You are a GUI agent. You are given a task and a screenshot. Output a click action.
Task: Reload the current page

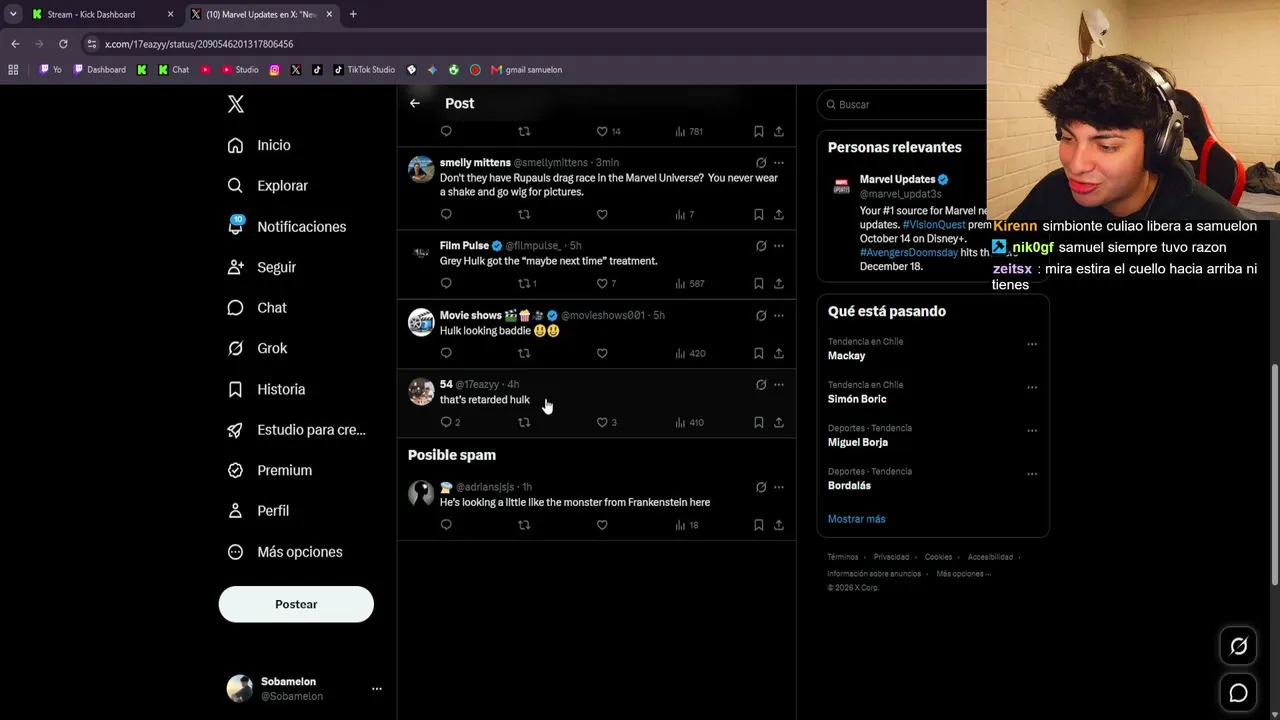pos(63,44)
